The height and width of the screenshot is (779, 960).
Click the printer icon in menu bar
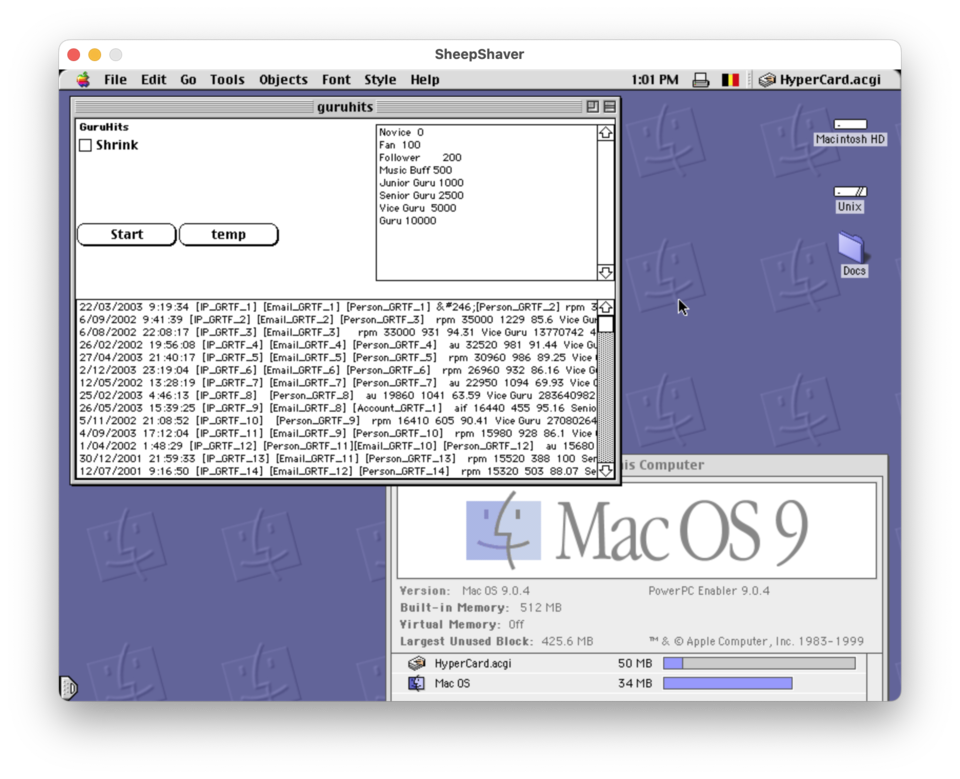[701, 80]
